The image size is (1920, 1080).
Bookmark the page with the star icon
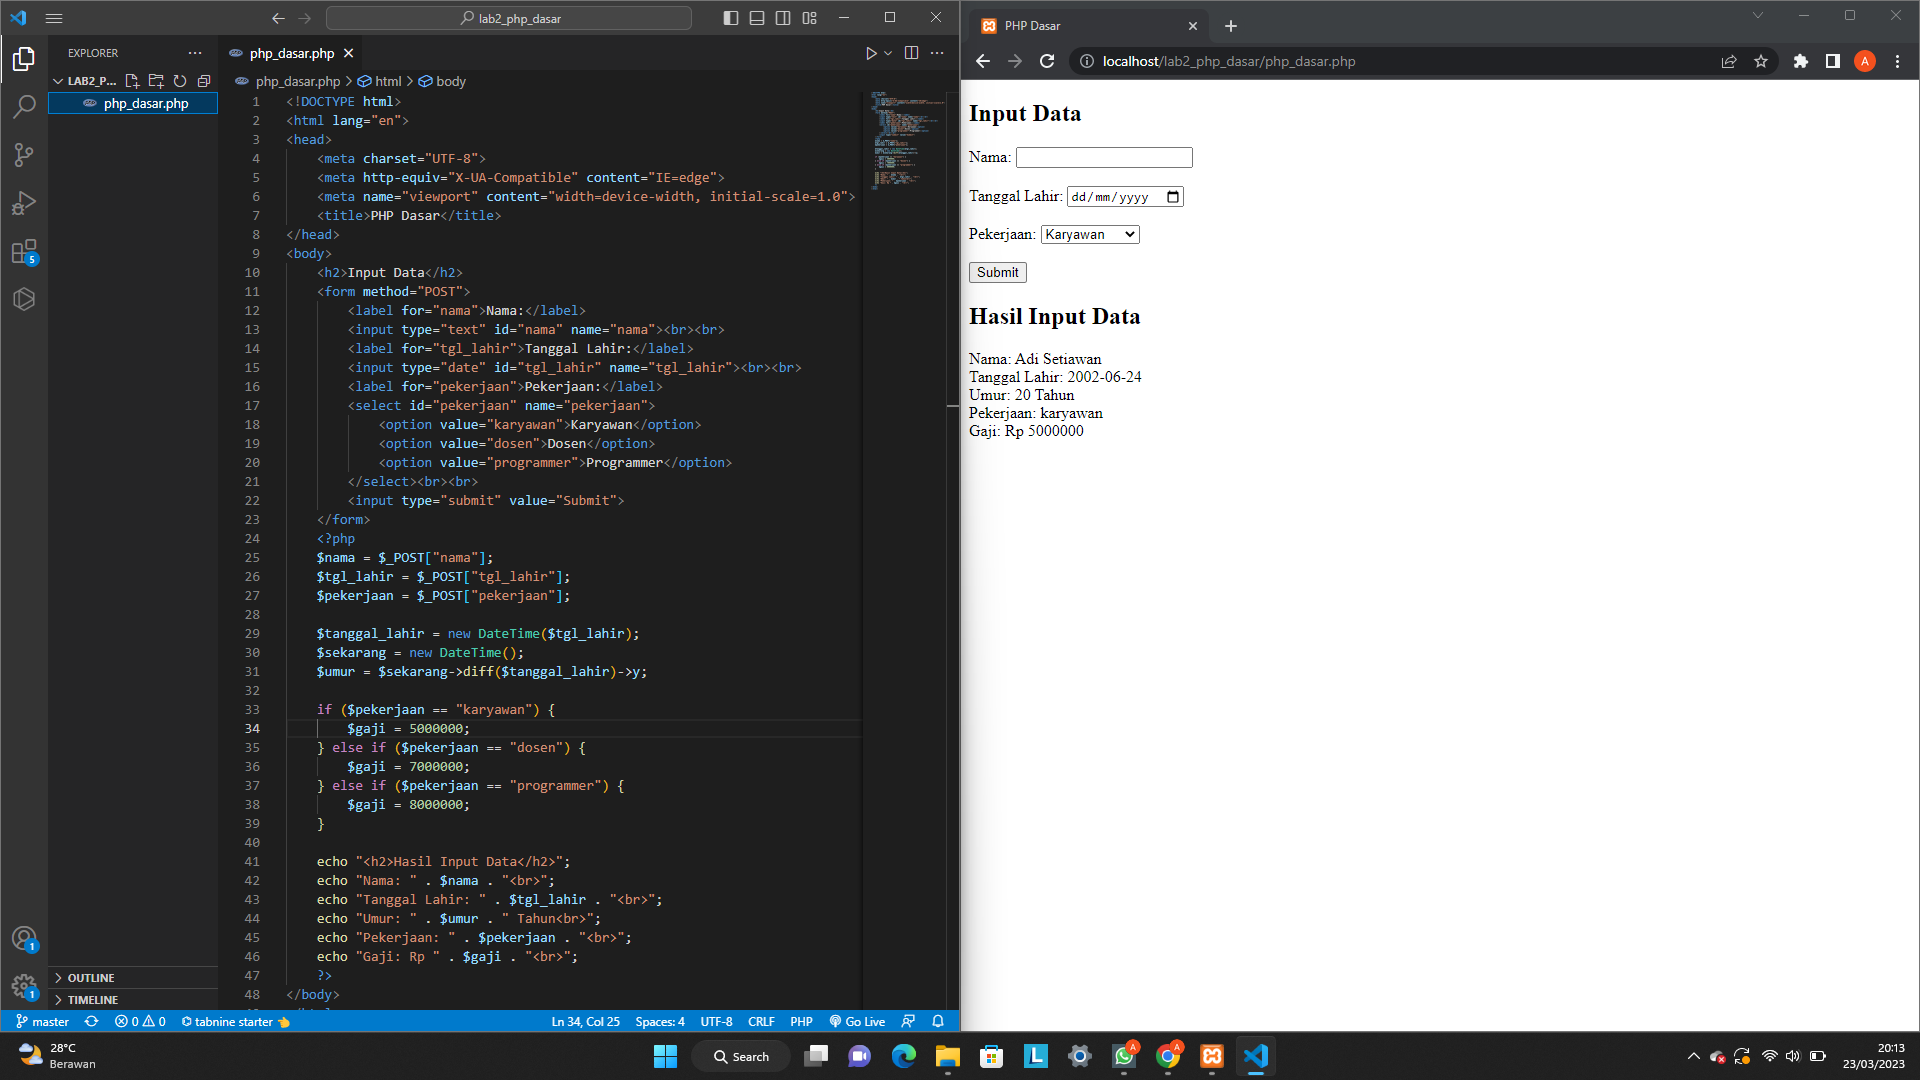(1762, 61)
